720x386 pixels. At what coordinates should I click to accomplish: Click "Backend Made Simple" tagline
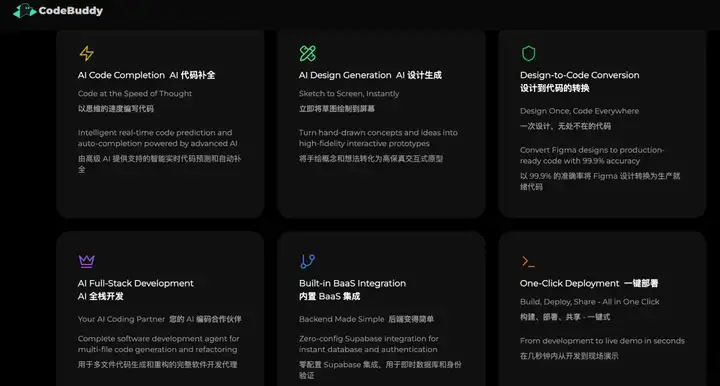pyautogui.click(x=342, y=319)
